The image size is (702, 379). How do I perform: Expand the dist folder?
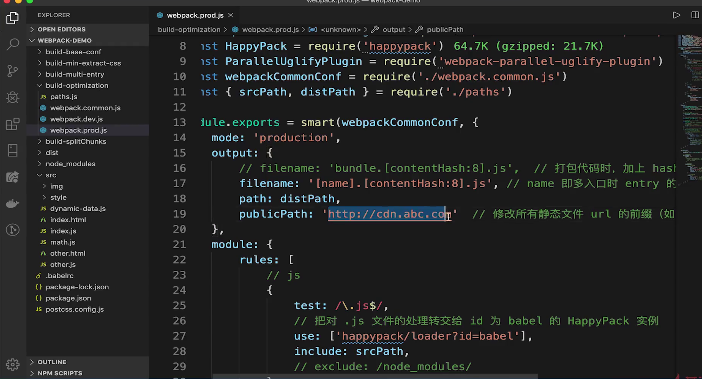(51, 153)
